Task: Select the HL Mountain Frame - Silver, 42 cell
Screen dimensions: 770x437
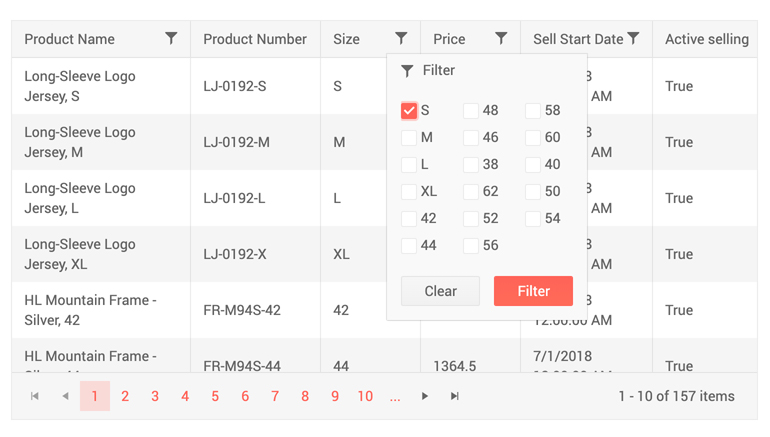Action: tap(101, 310)
